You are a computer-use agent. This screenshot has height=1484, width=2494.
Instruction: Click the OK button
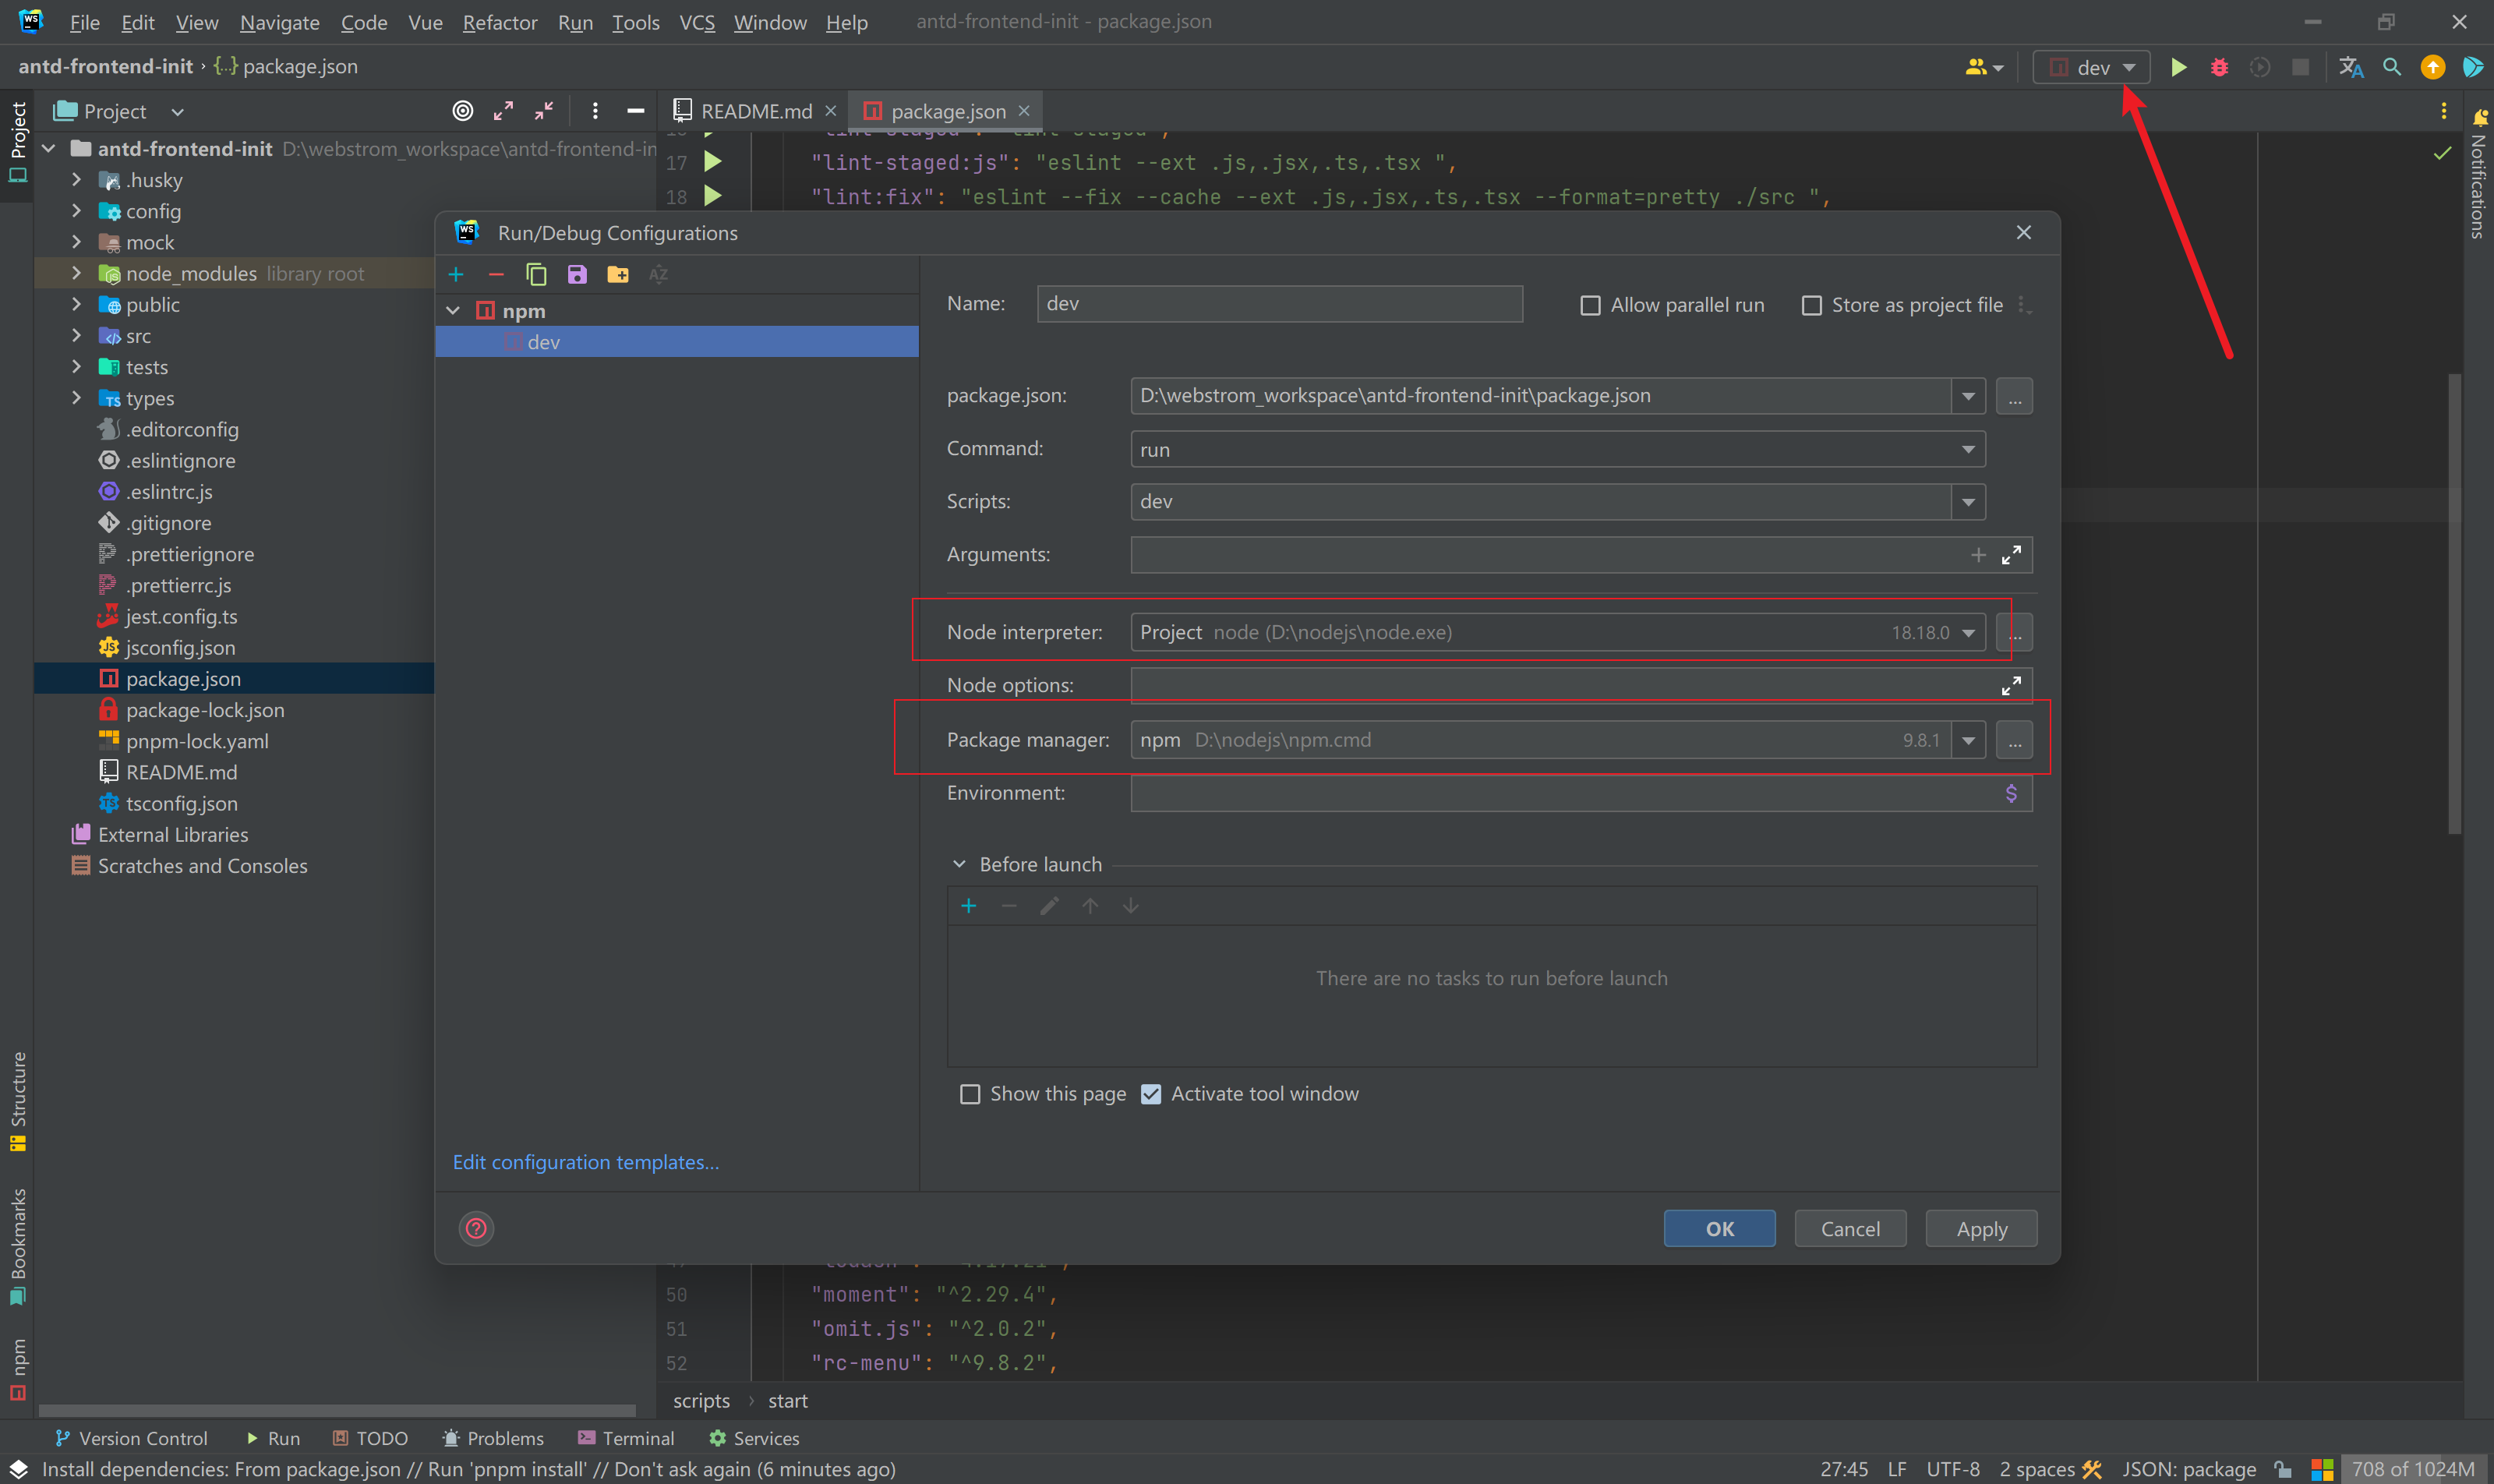pos(1719,1229)
